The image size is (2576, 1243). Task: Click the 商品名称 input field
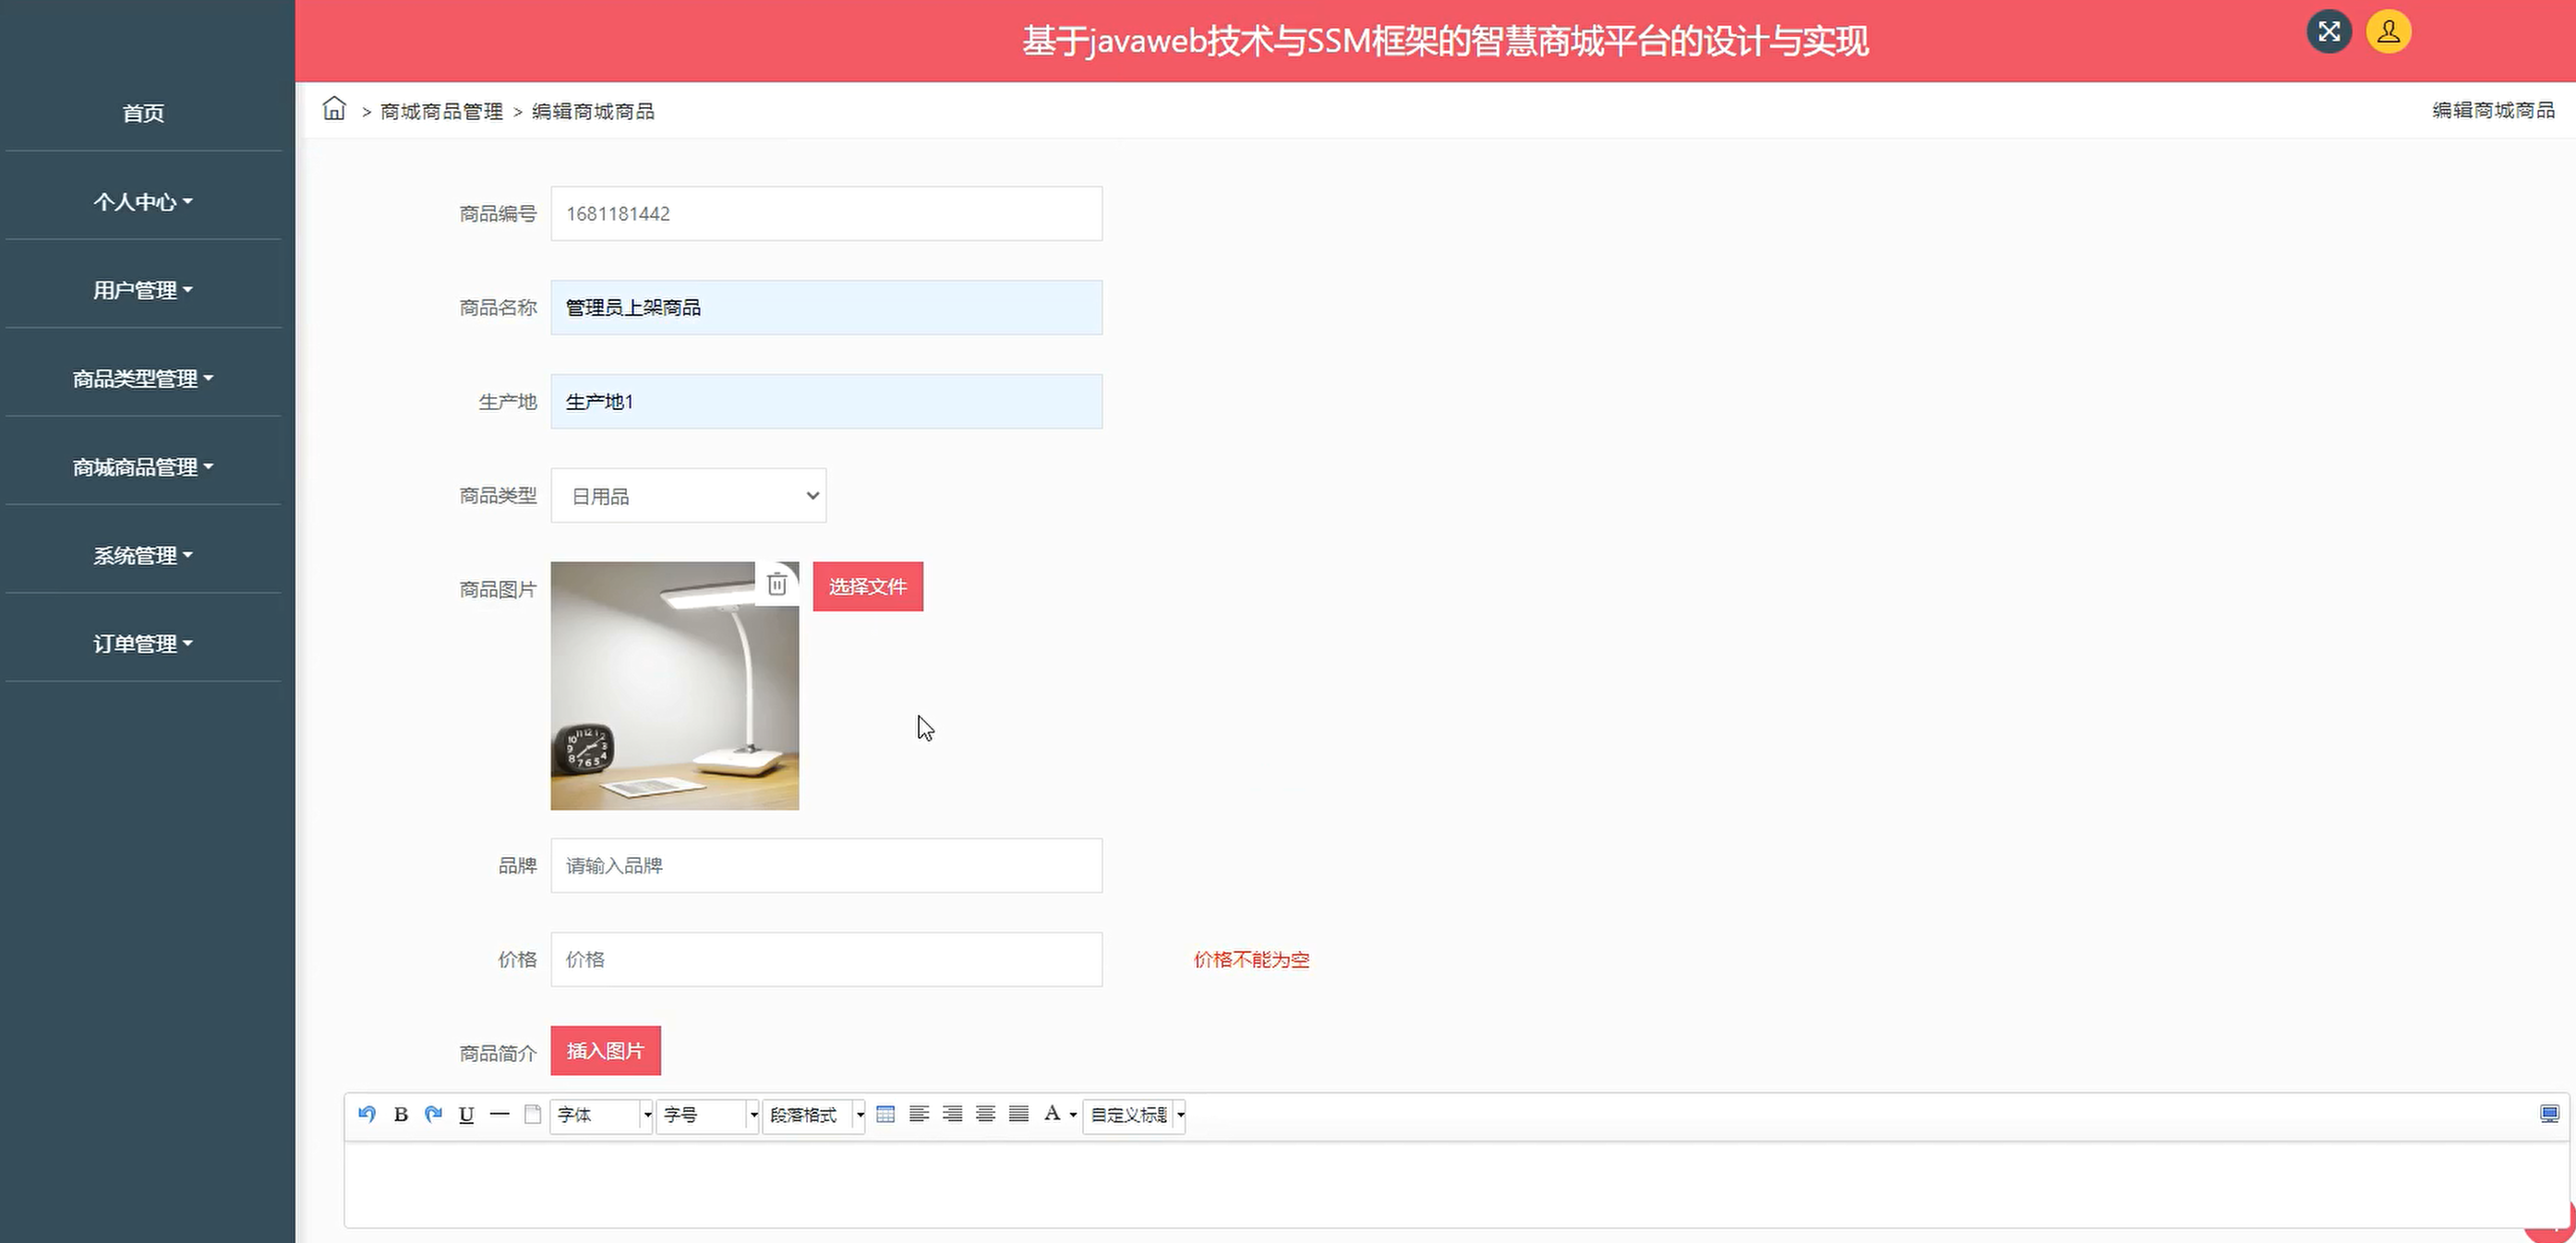(826, 308)
